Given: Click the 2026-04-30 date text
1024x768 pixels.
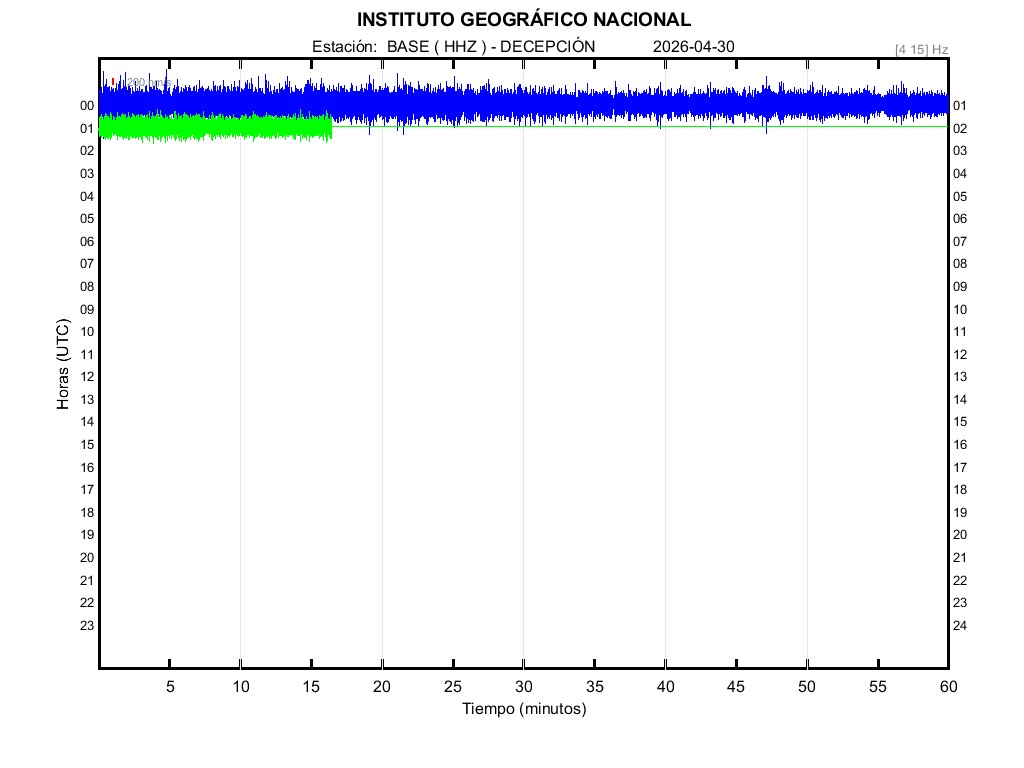Looking at the screenshot, I should [693, 46].
